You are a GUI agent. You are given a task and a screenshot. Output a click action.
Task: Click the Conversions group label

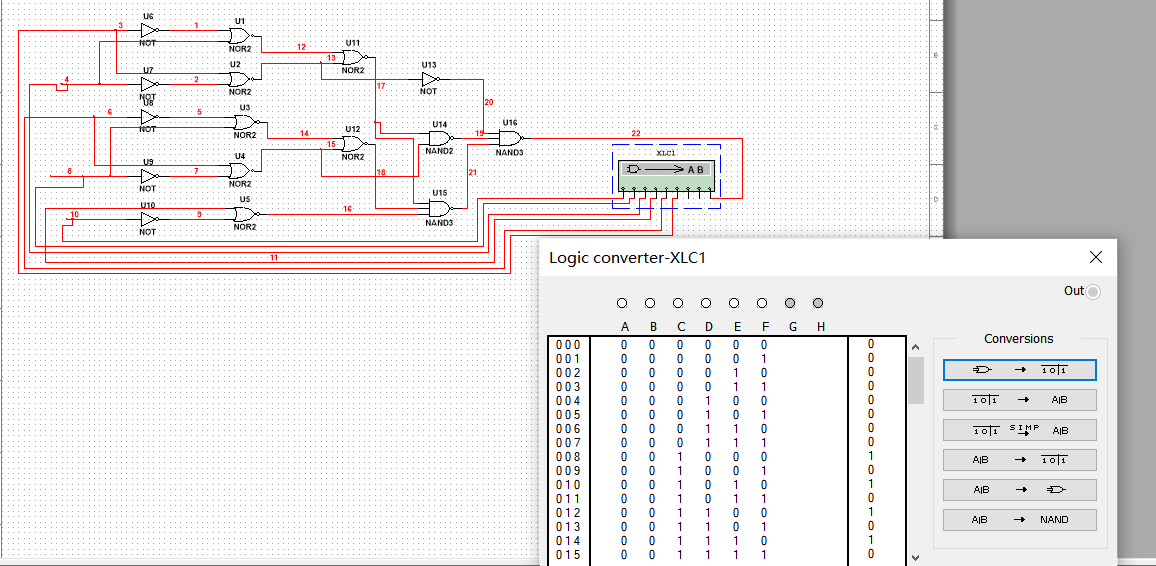tap(1018, 339)
